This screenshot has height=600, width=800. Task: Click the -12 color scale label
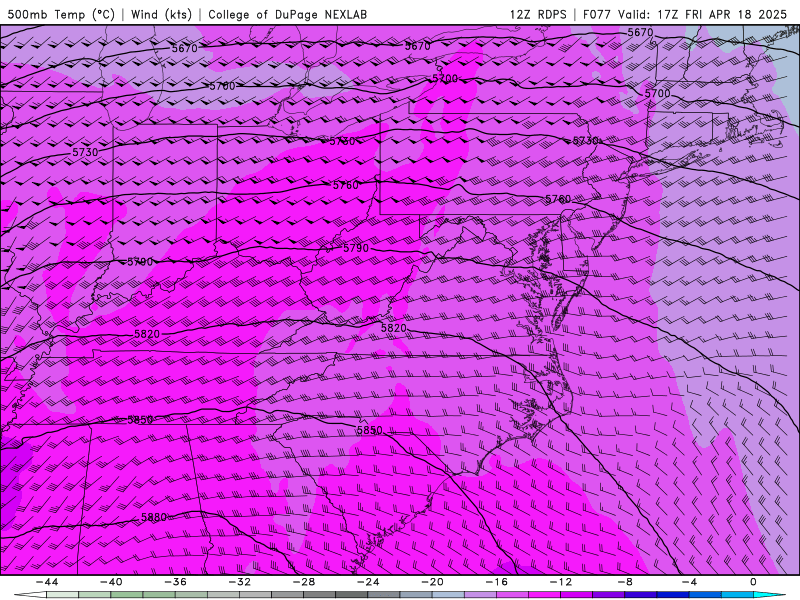(561, 582)
